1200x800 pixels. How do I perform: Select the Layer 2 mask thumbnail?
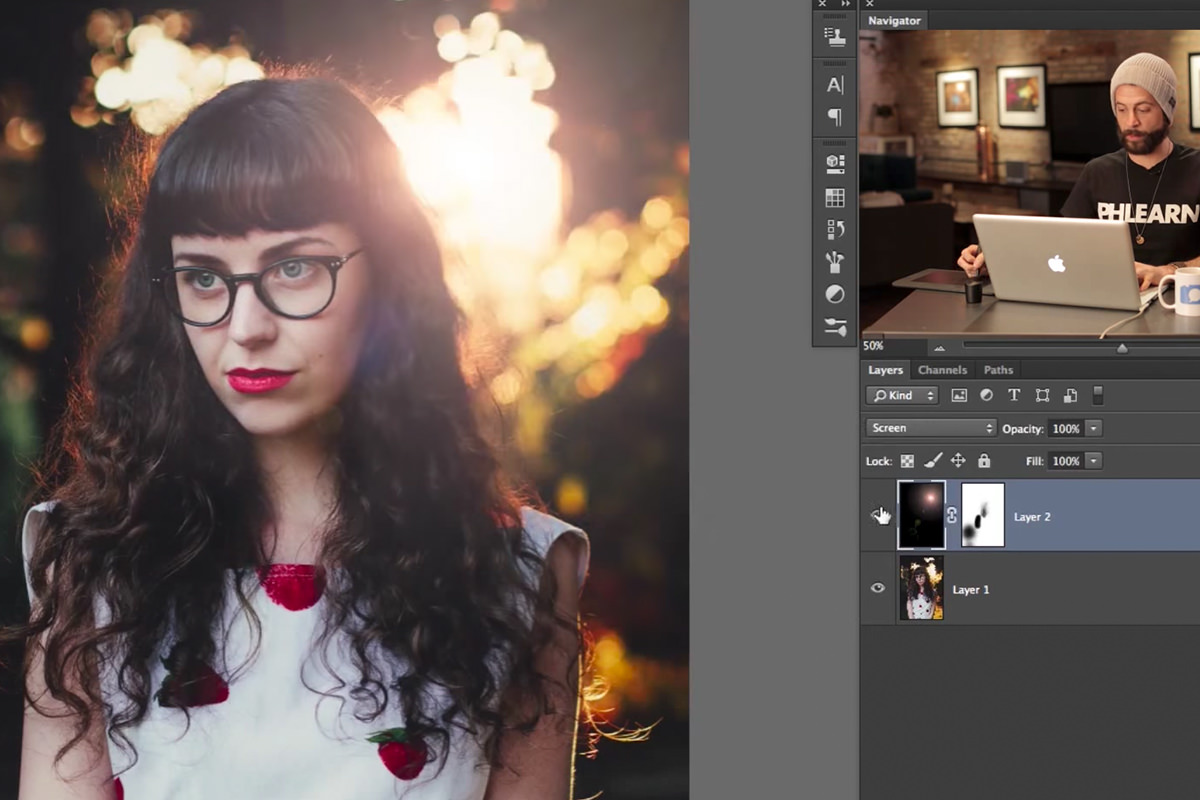coord(982,515)
